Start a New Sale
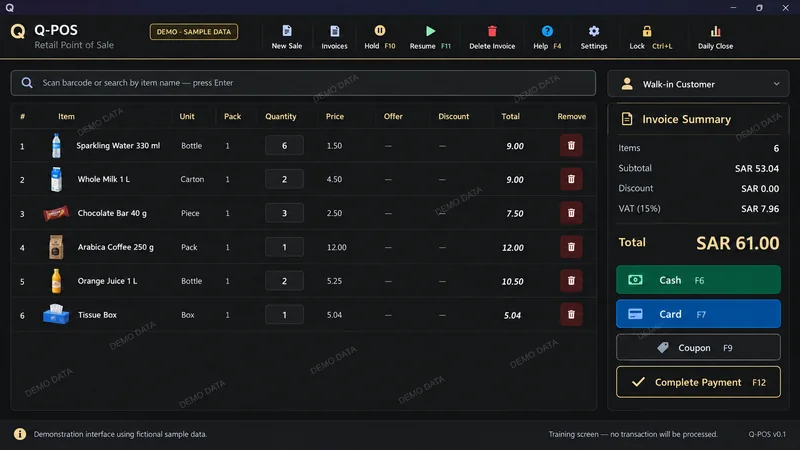800x450 pixels. [287, 37]
